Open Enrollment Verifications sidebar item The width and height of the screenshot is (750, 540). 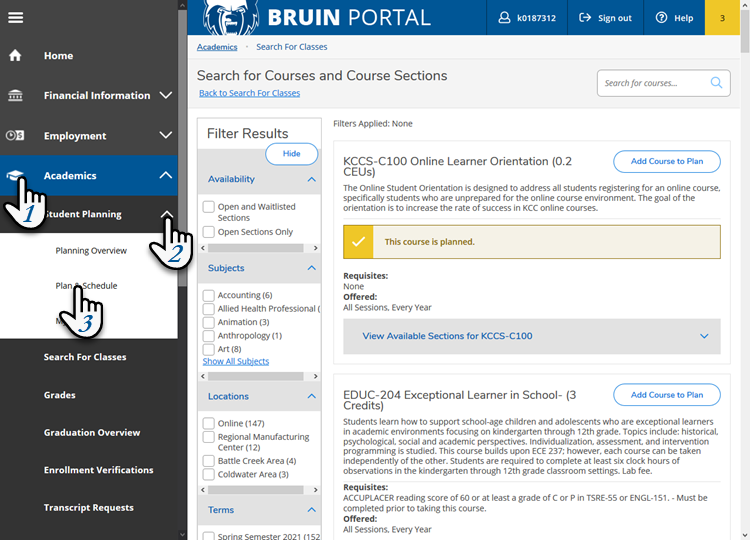[x=99, y=470]
